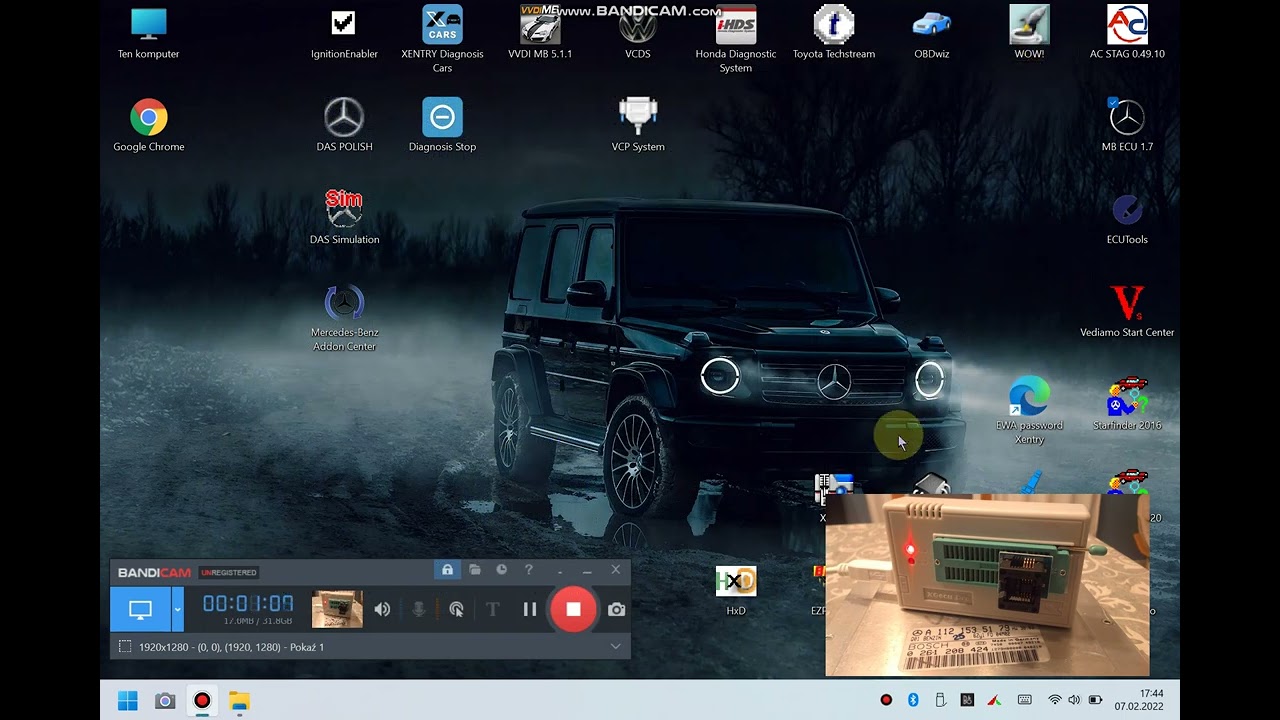Open the Windows Start menu
This screenshot has width=1280, height=720.
click(128, 701)
